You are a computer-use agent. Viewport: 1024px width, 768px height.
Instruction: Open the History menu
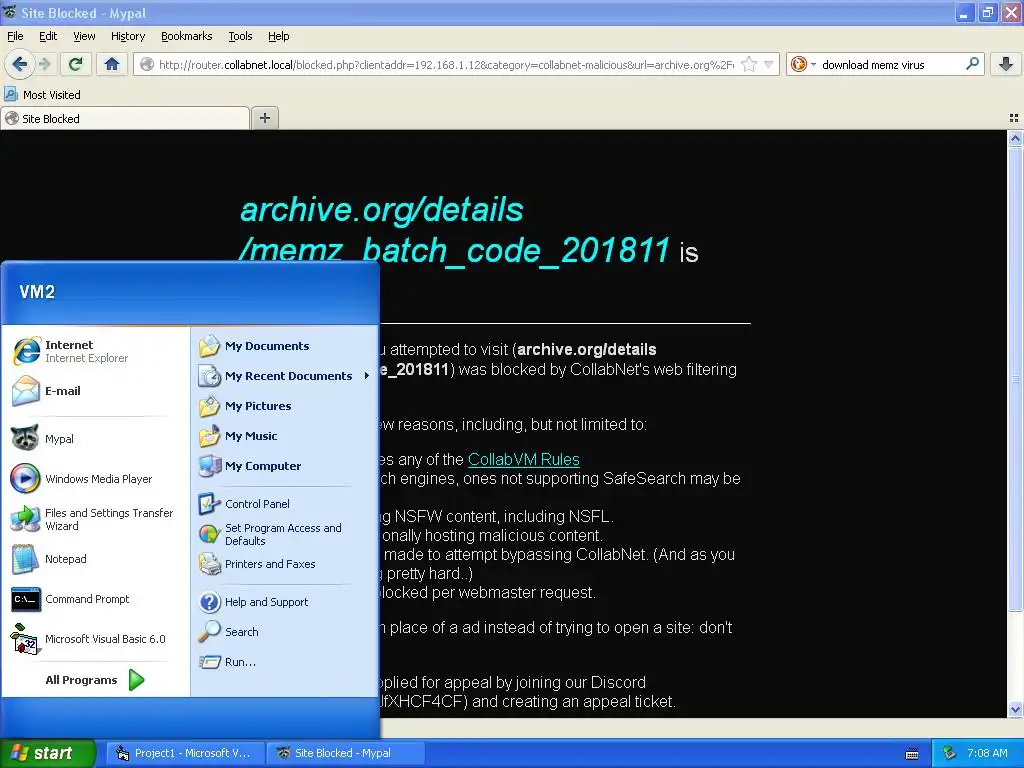[127, 36]
